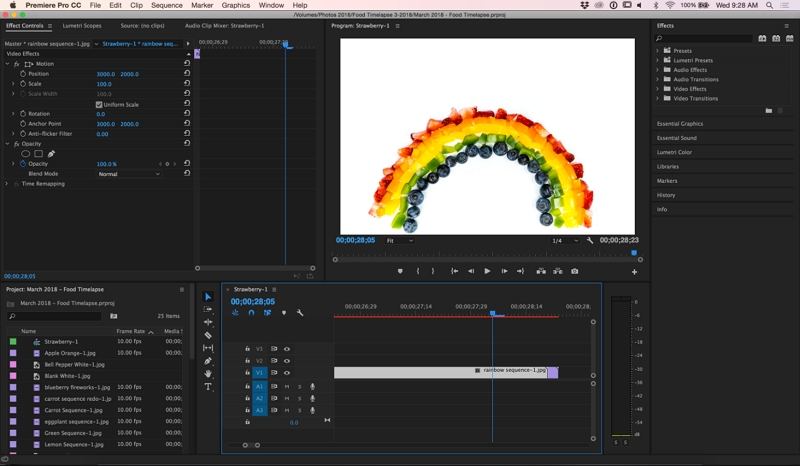Toggle Snap magnet in timeline
Image resolution: width=800 pixels, height=466 pixels.
[251, 312]
